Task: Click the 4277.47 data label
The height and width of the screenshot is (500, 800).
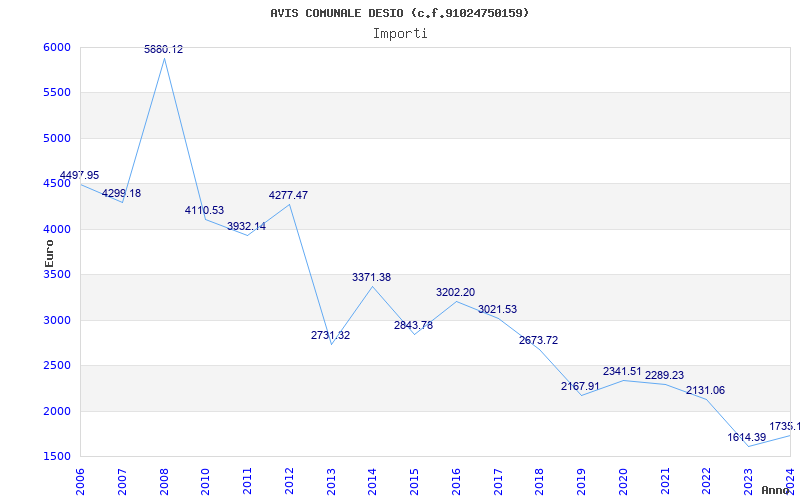Action: click(288, 195)
